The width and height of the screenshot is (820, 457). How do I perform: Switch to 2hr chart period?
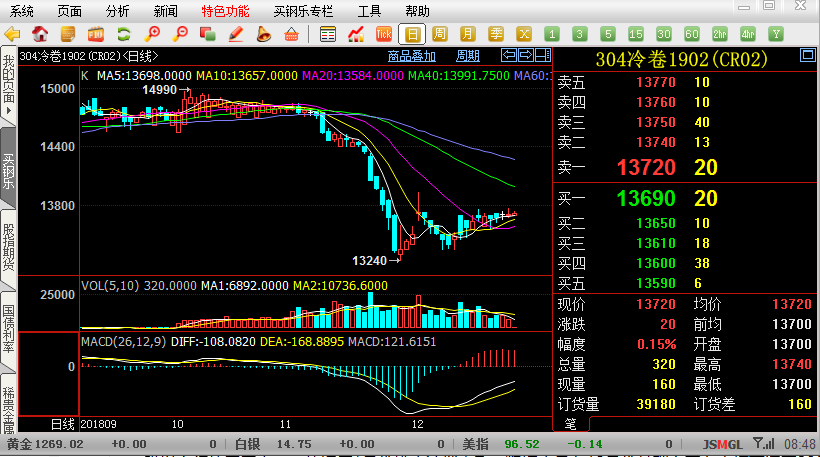(x=720, y=35)
